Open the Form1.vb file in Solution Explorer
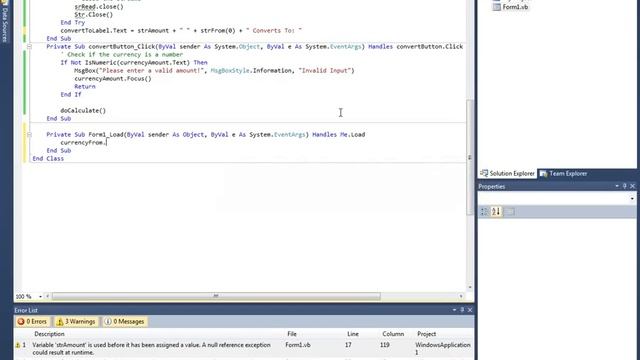640x360 pixels. pyautogui.click(x=515, y=7)
